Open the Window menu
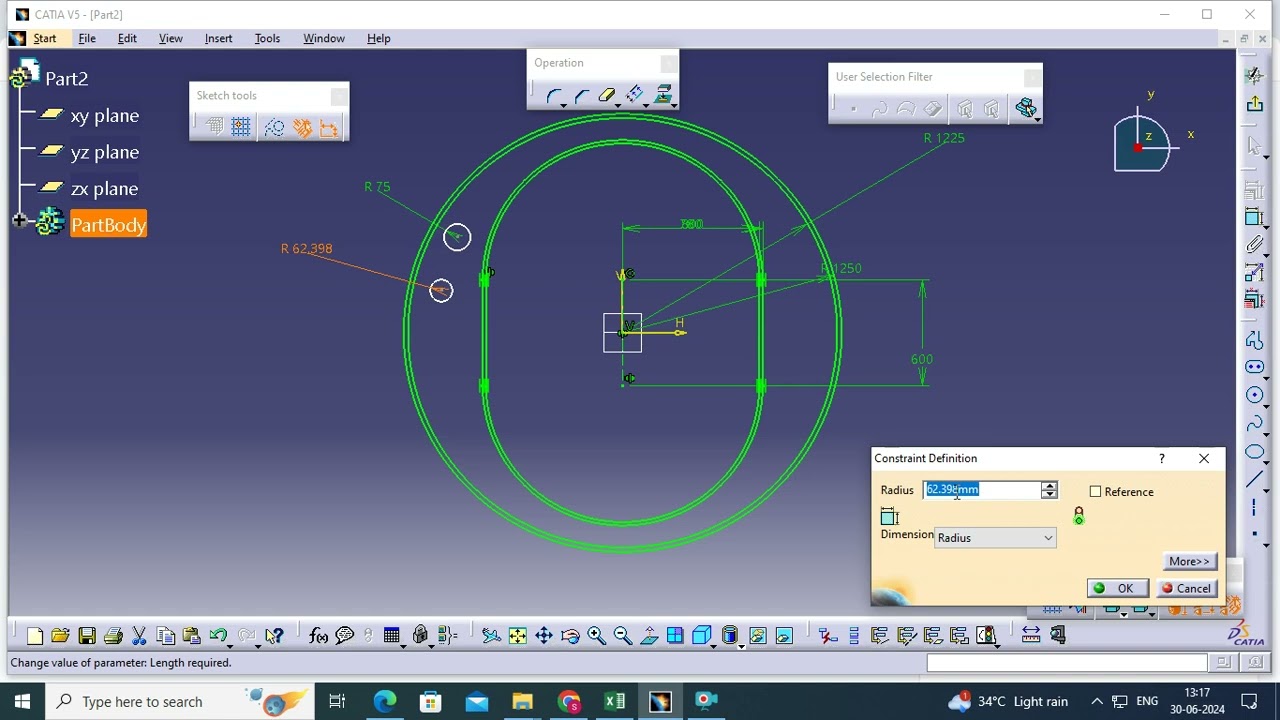Image resolution: width=1280 pixels, height=720 pixels. coord(324,38)
